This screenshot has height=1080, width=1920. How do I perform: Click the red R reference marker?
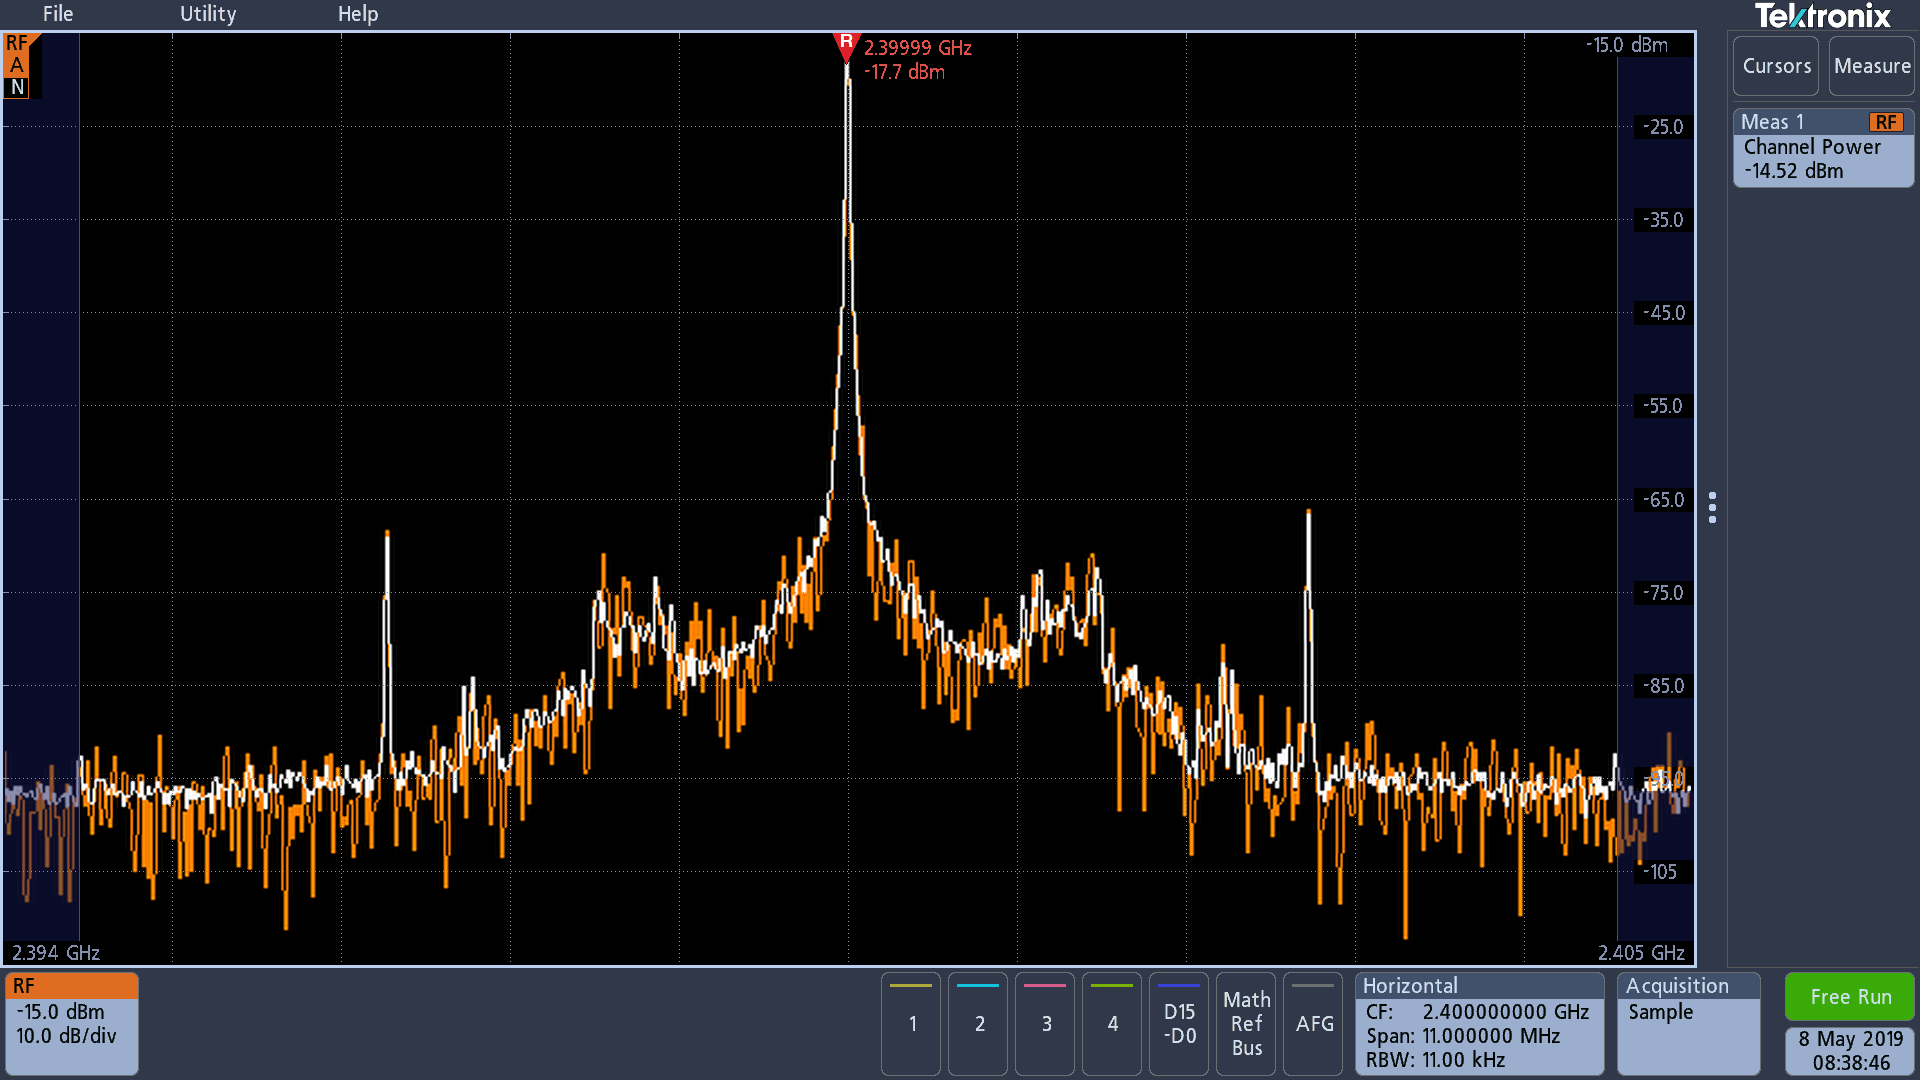click(846, 46)
